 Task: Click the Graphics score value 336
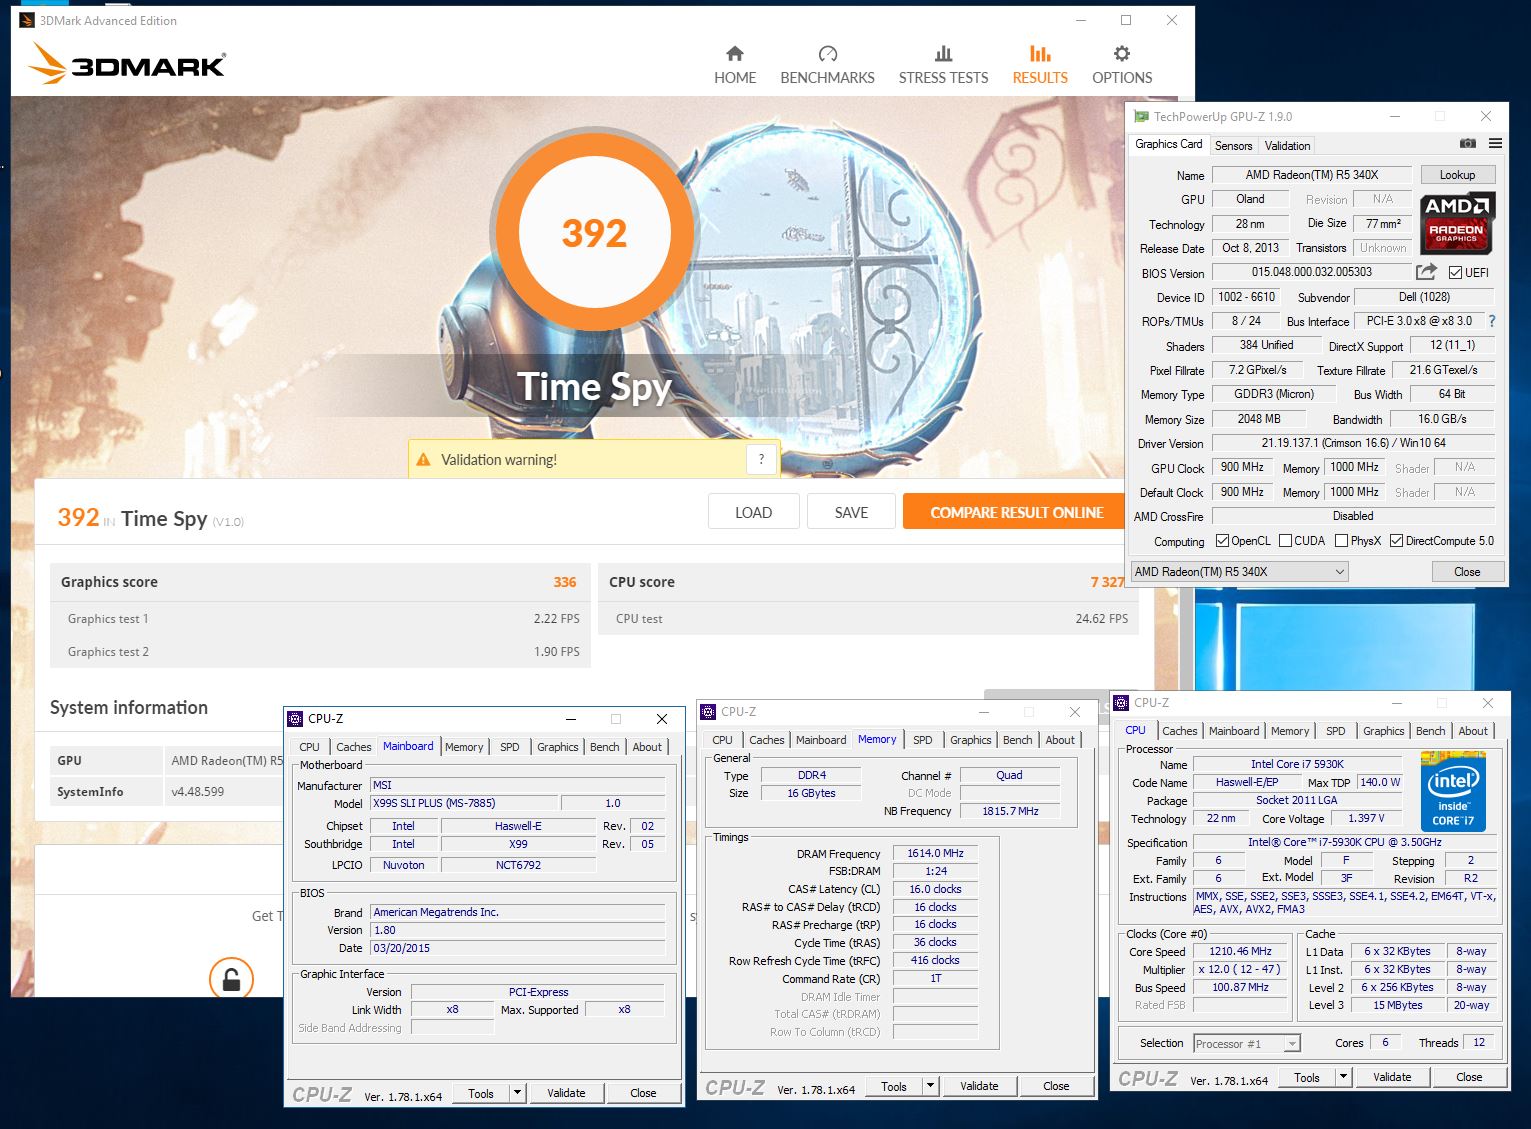tap(565, 582)
